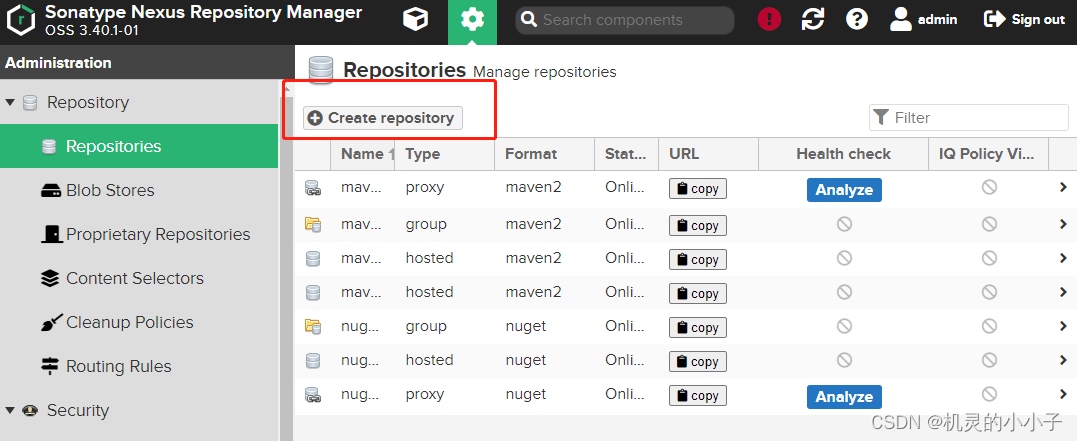Copy URL of the maven2 proxy repository
This screenshot has height=441, width=1077.
[x=698, y=189]
